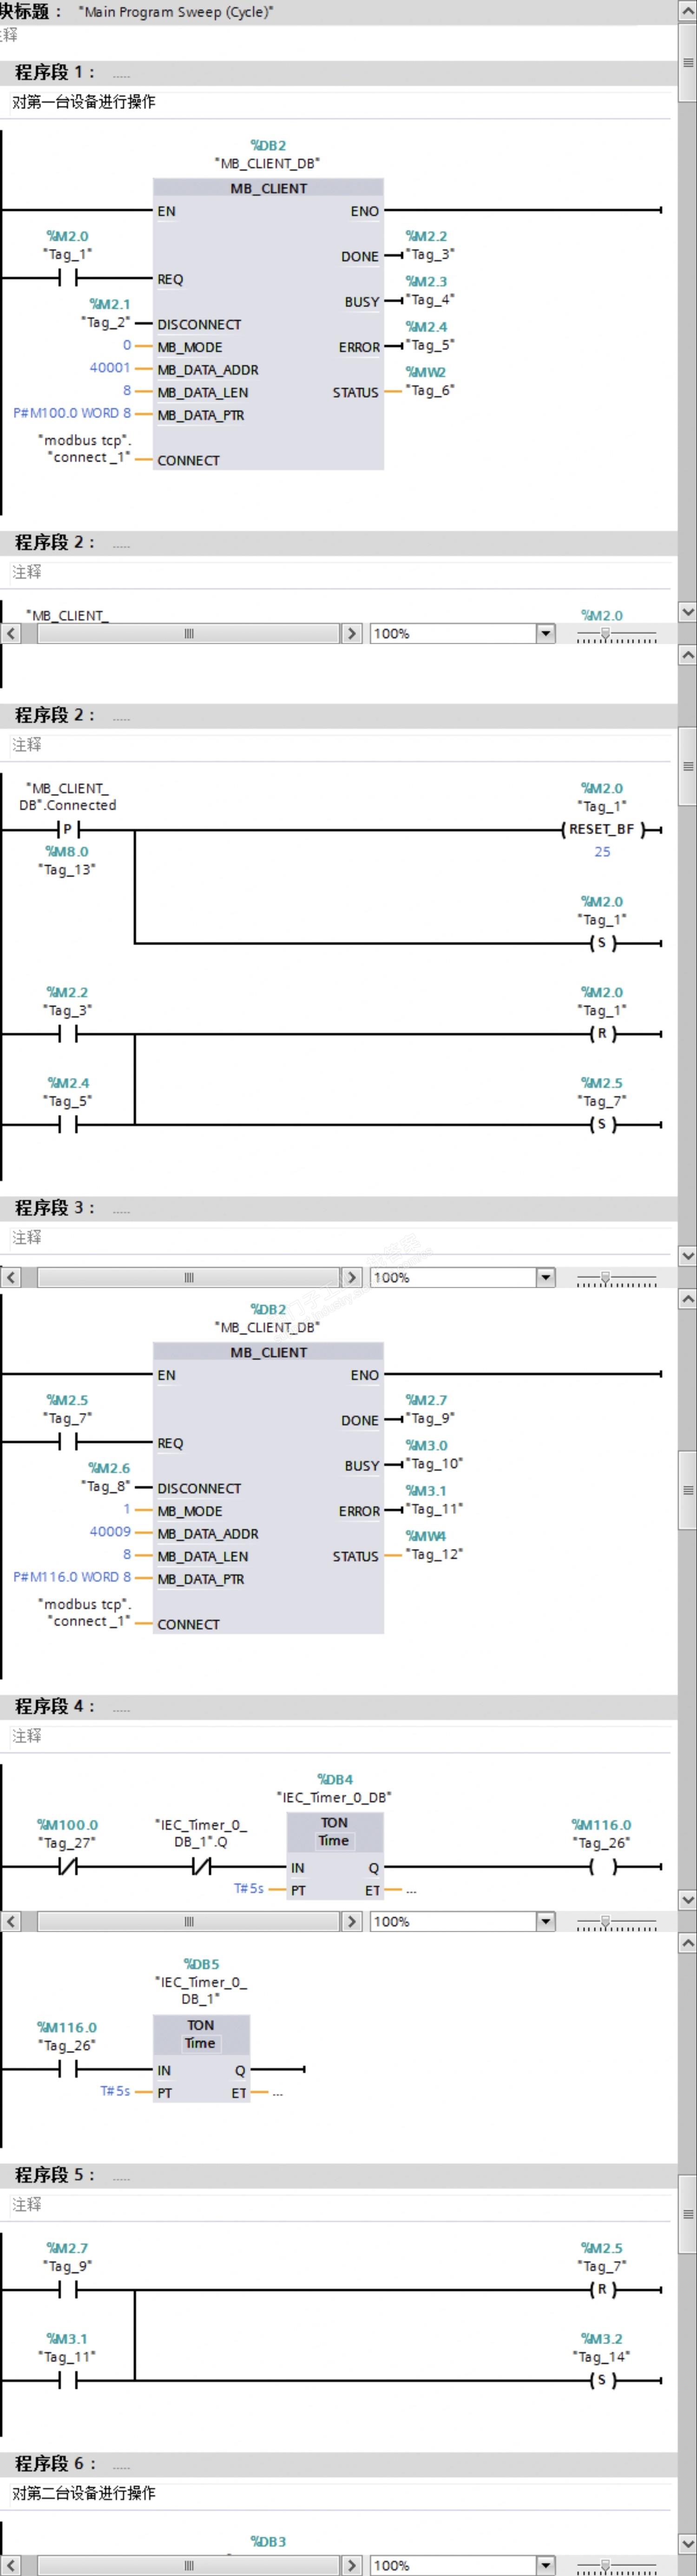The height and width of the screenshot is (2576, 697).
Task: Click the Tag_10 BUSY output operand
Action: click(434, 1463)
